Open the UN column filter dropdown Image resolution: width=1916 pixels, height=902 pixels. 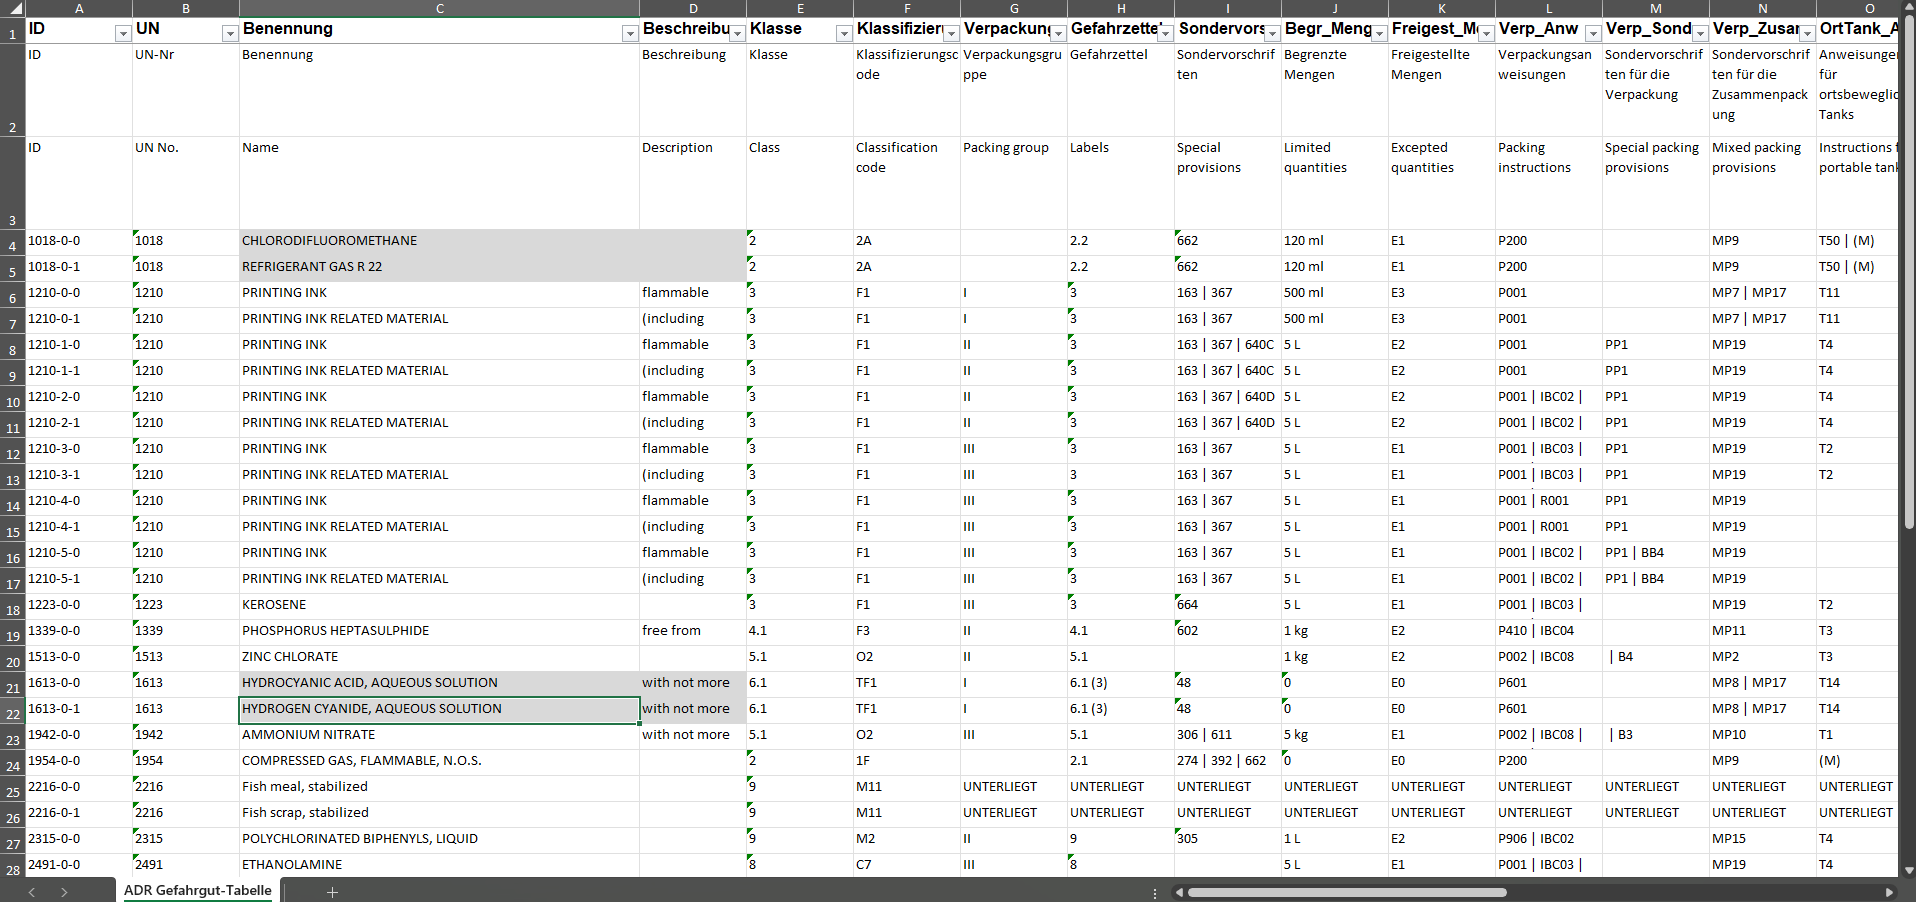[x=229, y=34]
